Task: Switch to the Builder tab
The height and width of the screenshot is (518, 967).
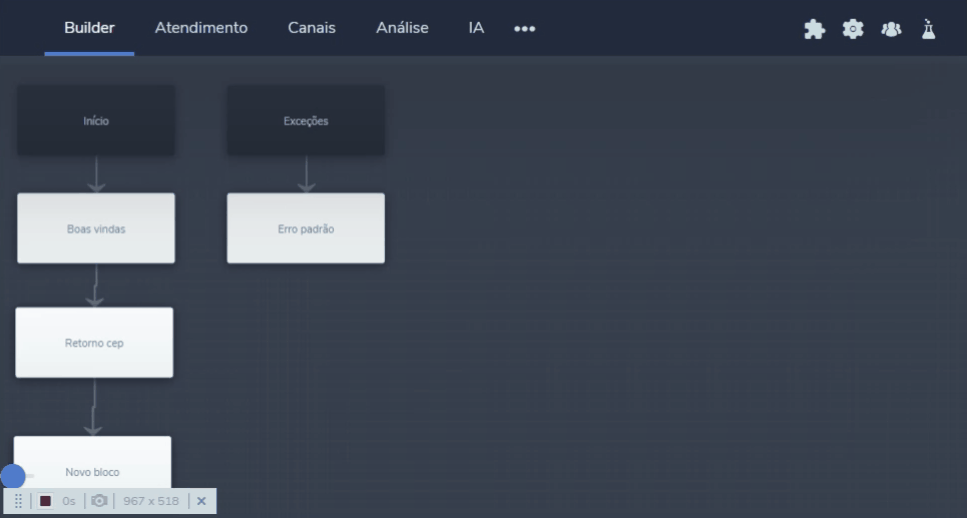Action: click(89, 28)
